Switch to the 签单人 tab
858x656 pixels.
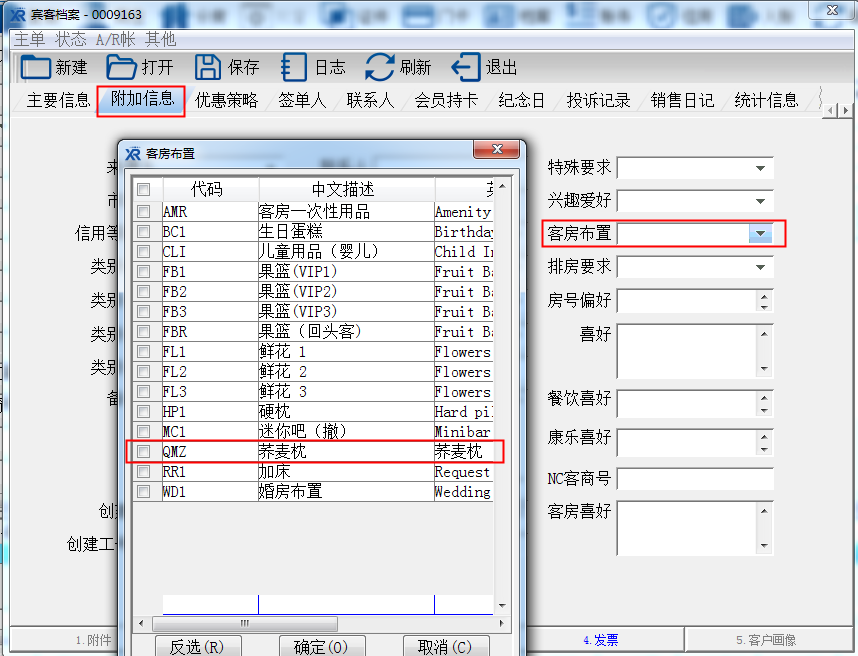[303, 100]
